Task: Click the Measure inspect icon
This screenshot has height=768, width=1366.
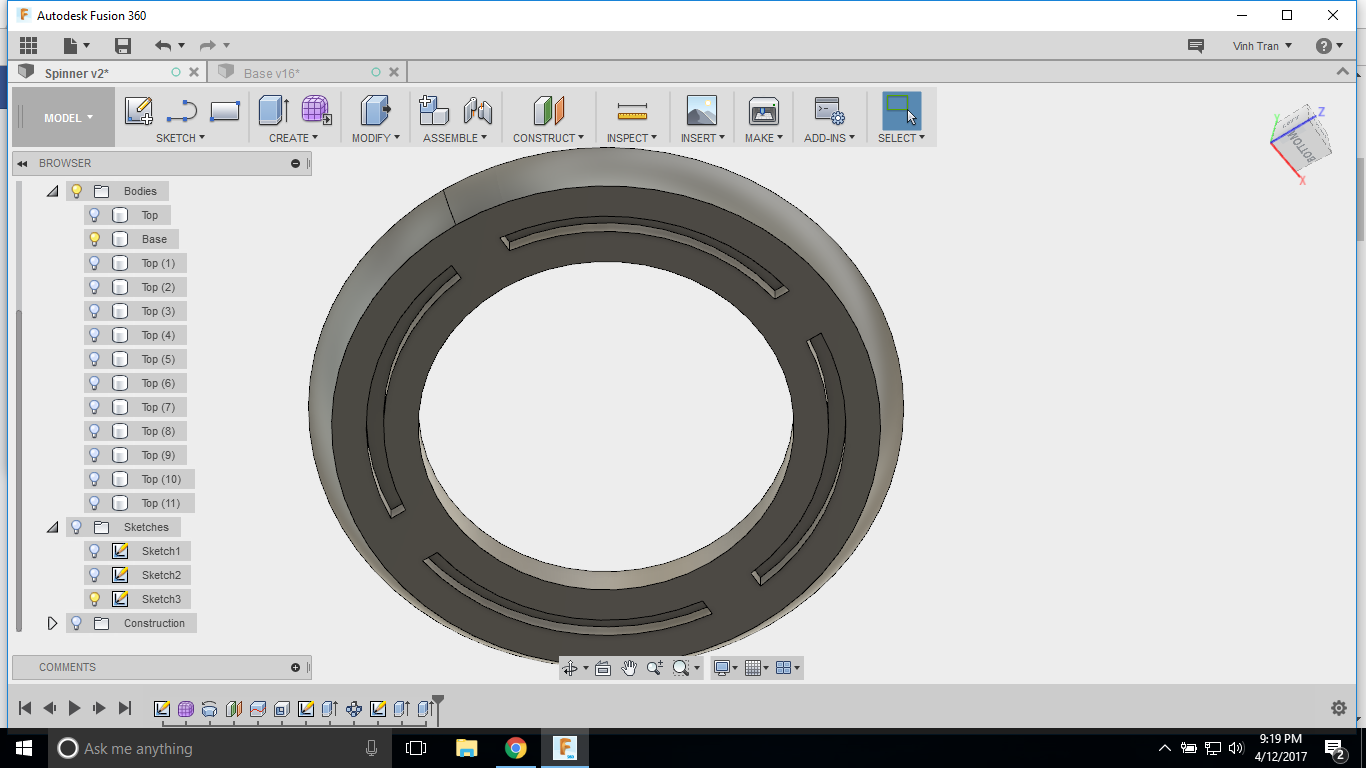Action: tap(632, 111)
